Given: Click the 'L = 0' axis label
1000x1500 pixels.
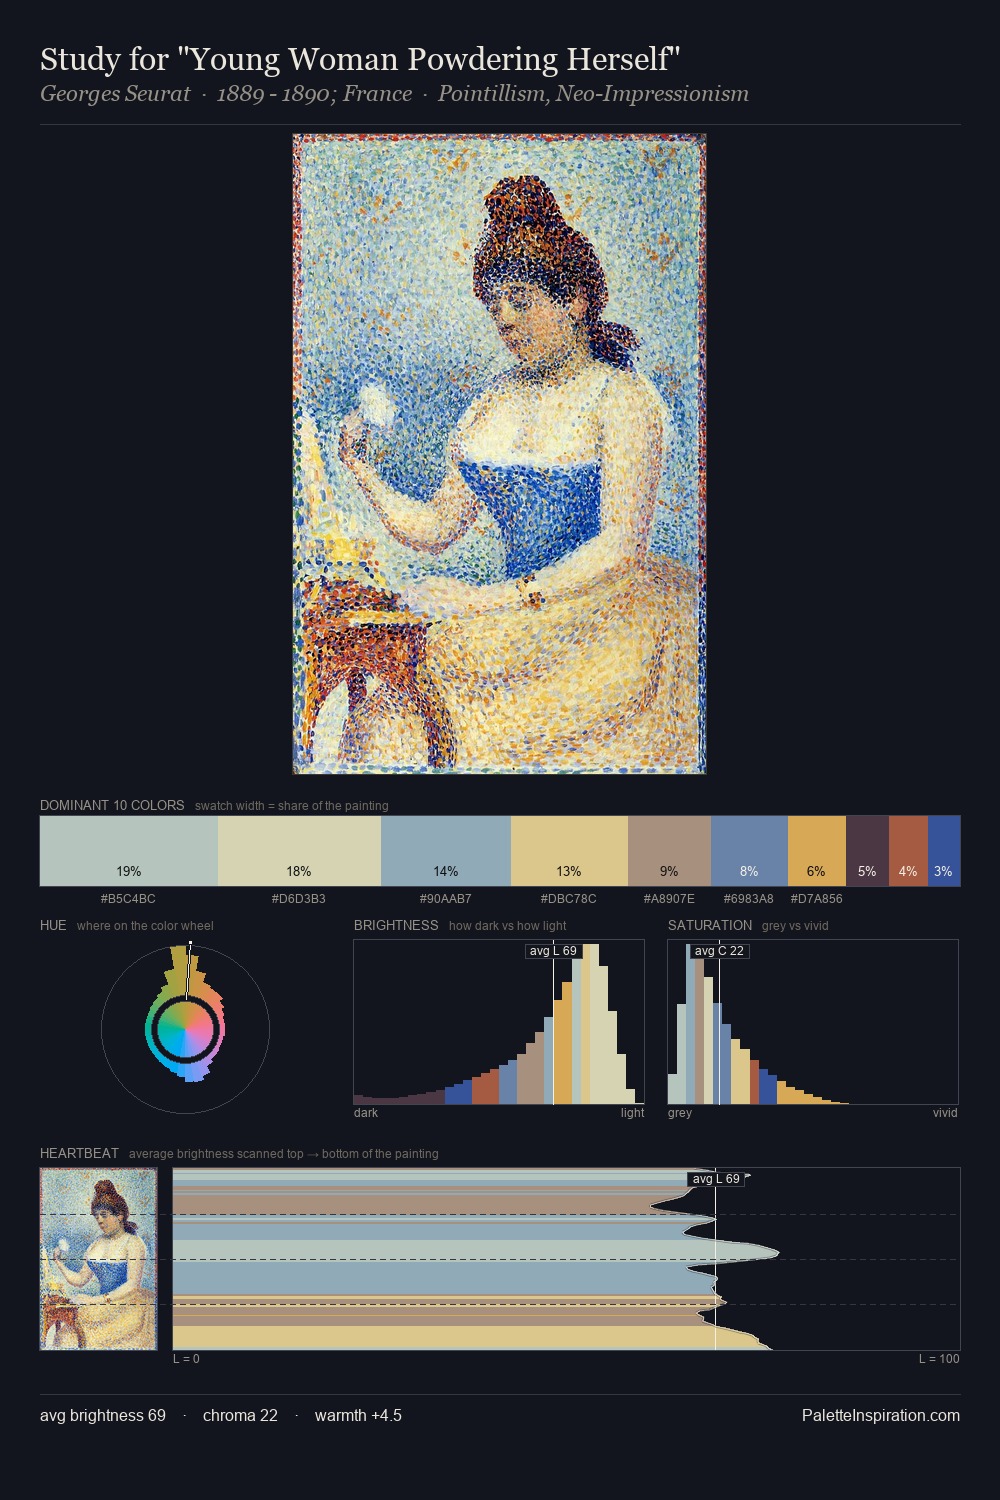Looking at the screenshot, I should [x=186, y=1359].
